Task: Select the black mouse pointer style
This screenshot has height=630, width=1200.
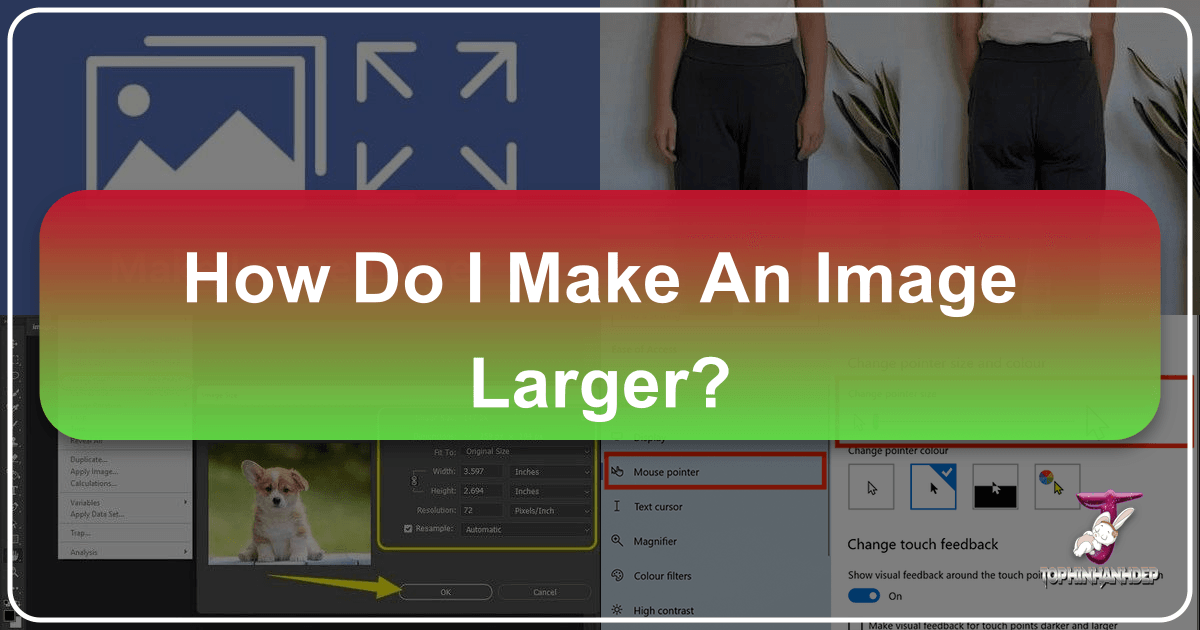Action: pyautogui.click(x=994, y=487)
